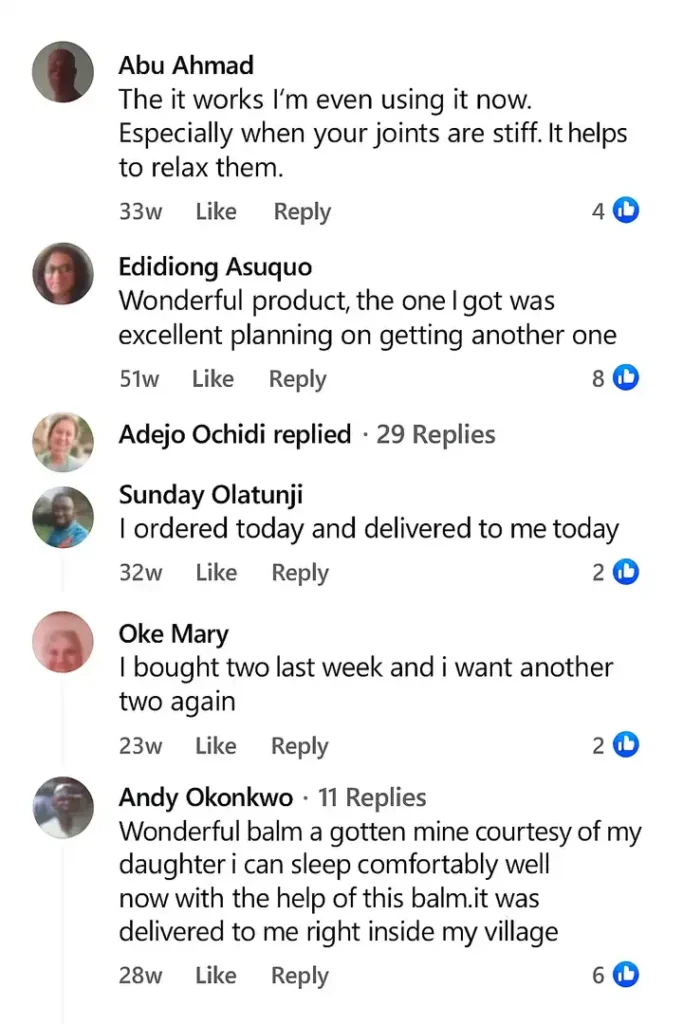Open Edidiong Asuquo's profile avatar
The width and height of the screenshot is (683, 1024).
63,273
